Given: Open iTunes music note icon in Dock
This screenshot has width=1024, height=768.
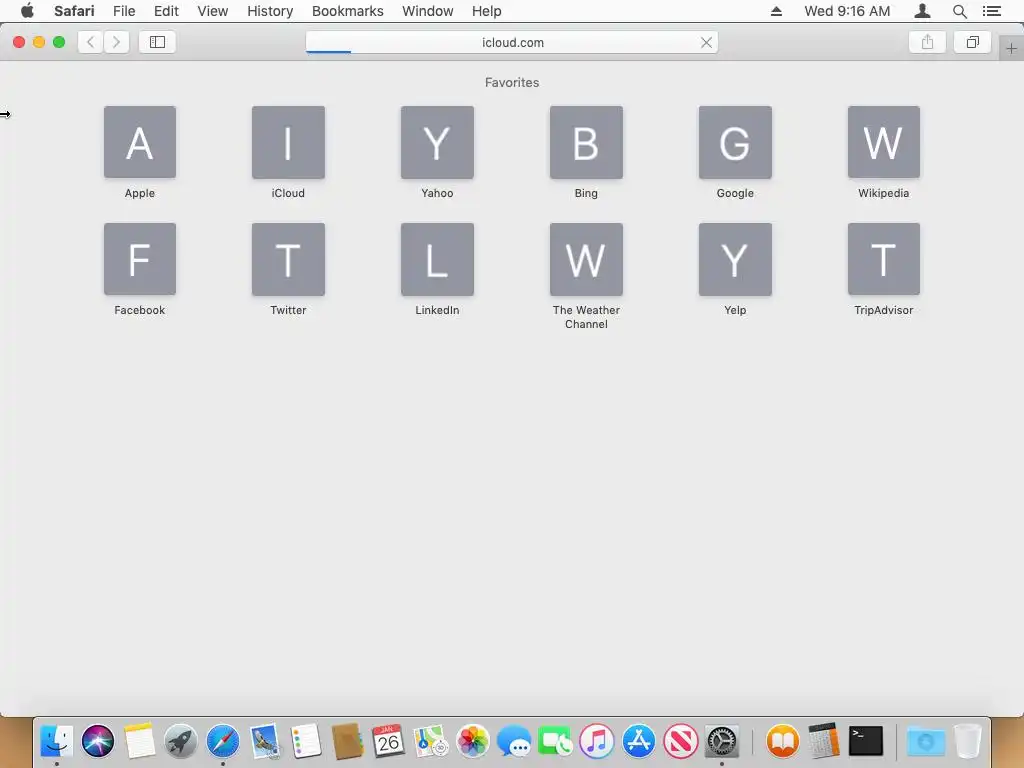Looking at the screenshot, I should click(597, 741).
